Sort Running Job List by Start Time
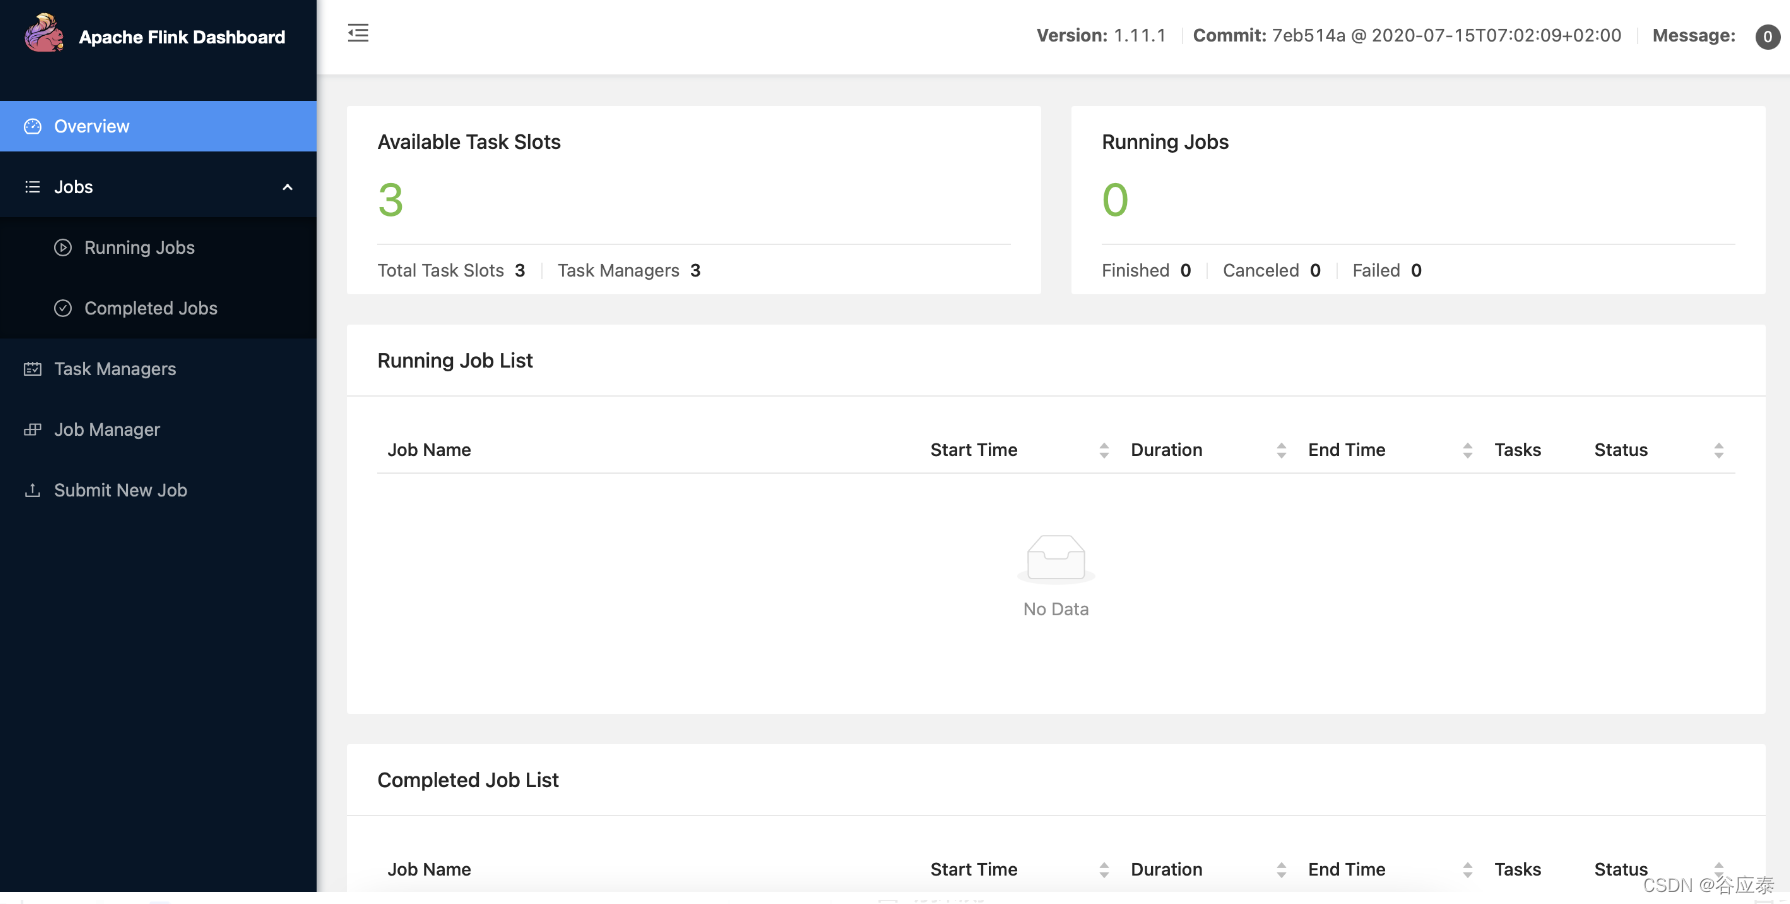The image size is (1790, 904). pos(1104,450)
